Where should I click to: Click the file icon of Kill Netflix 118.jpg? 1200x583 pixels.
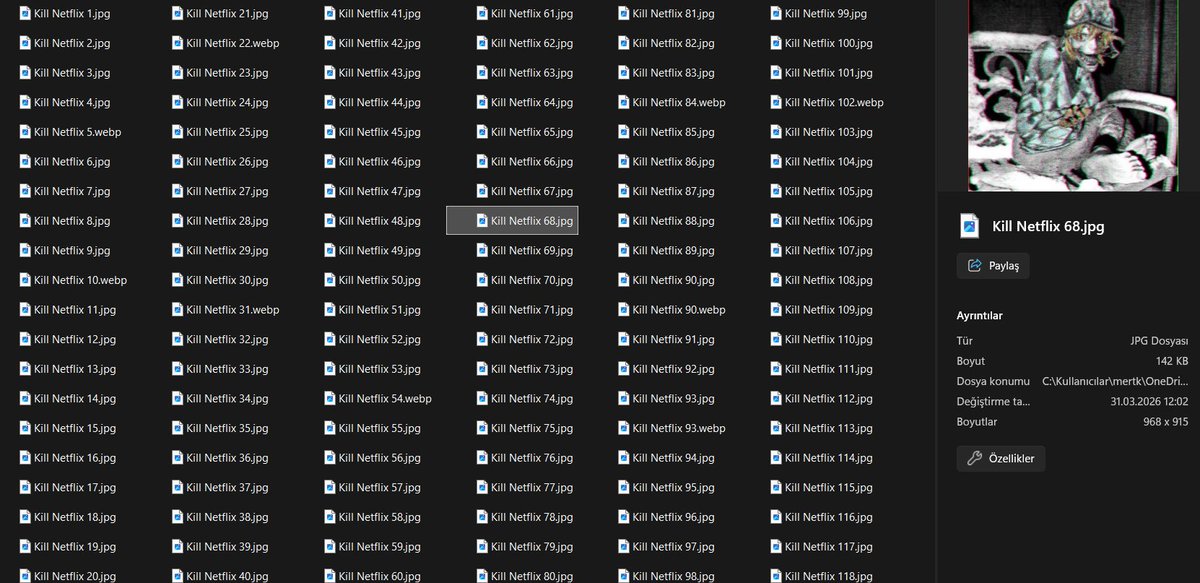point(776,576)
